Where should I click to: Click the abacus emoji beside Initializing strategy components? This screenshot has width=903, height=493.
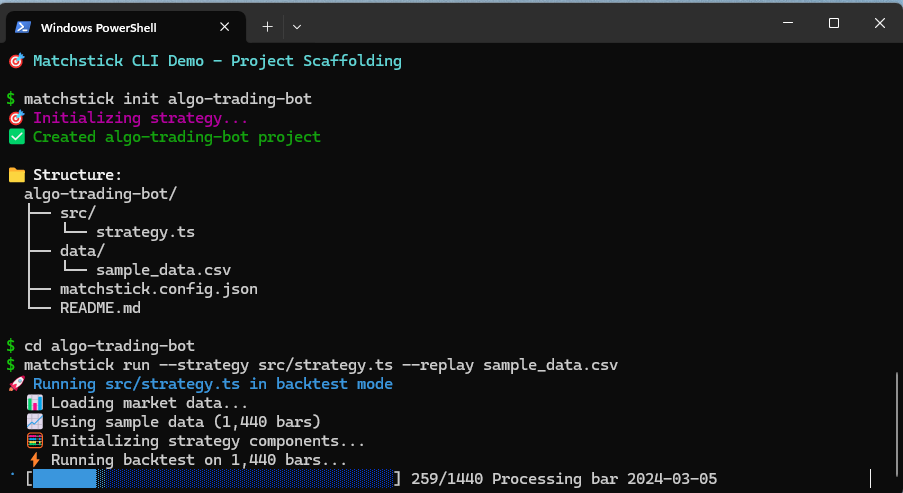click(x=35, y=441)
